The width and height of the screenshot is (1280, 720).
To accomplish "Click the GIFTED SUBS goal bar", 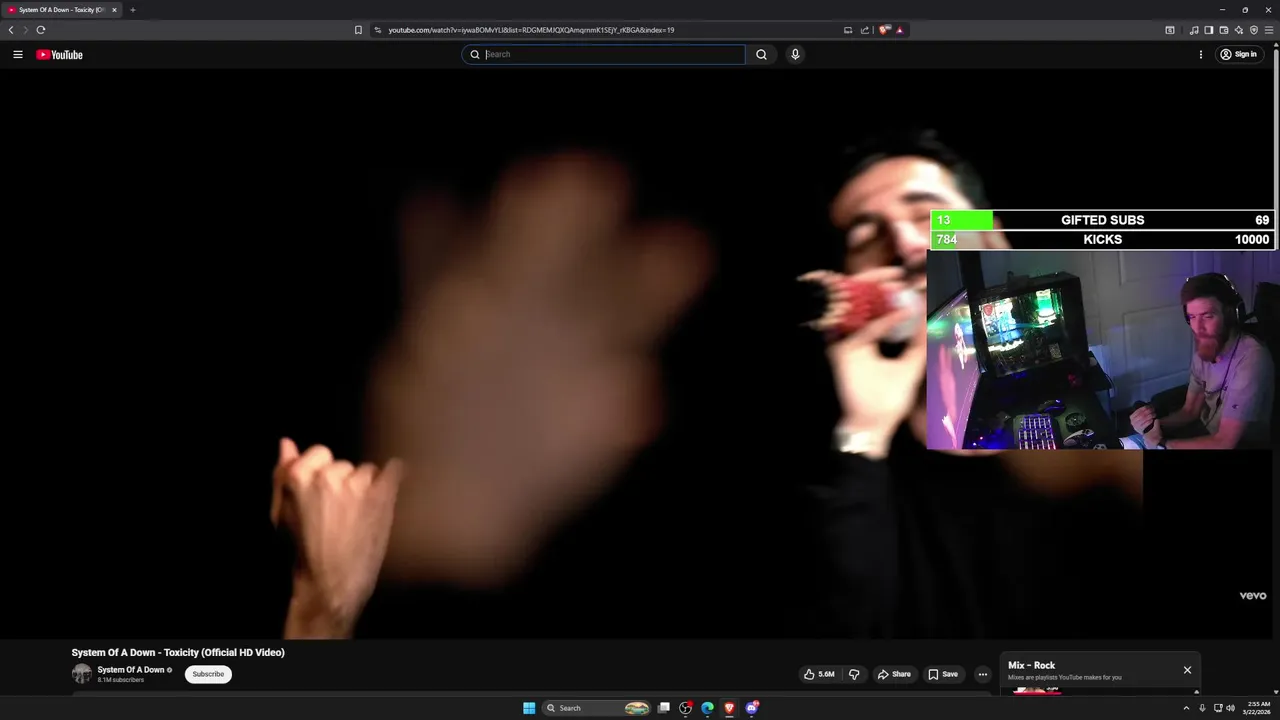I will (1102, 220).
